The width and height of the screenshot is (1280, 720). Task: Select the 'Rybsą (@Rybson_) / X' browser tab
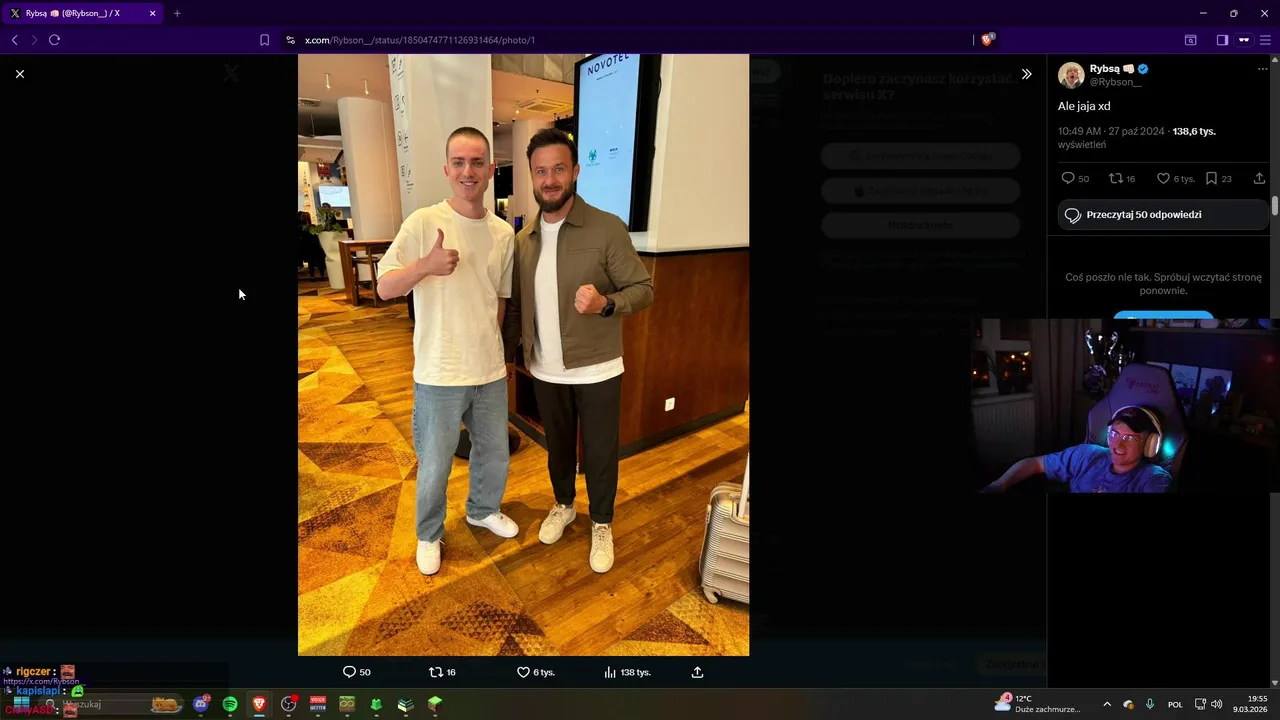(x=82, y=13)
